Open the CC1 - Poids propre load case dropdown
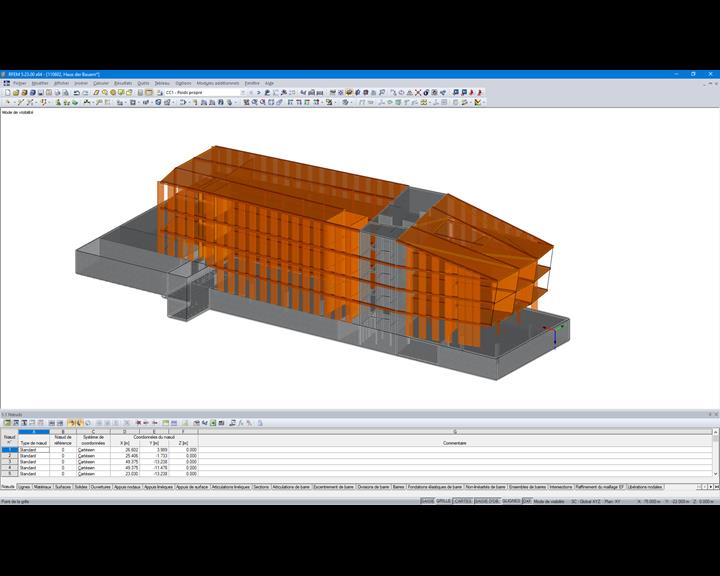 pos(205,92)
